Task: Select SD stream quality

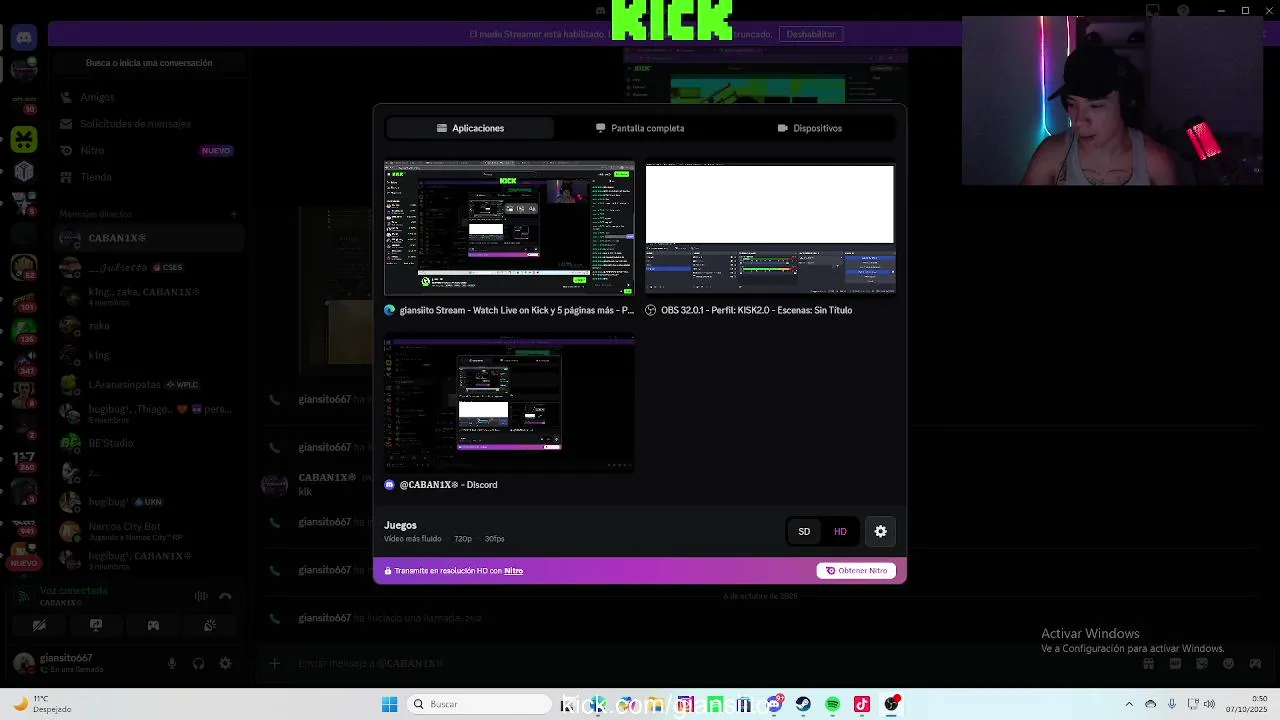Action: [804, 532]
